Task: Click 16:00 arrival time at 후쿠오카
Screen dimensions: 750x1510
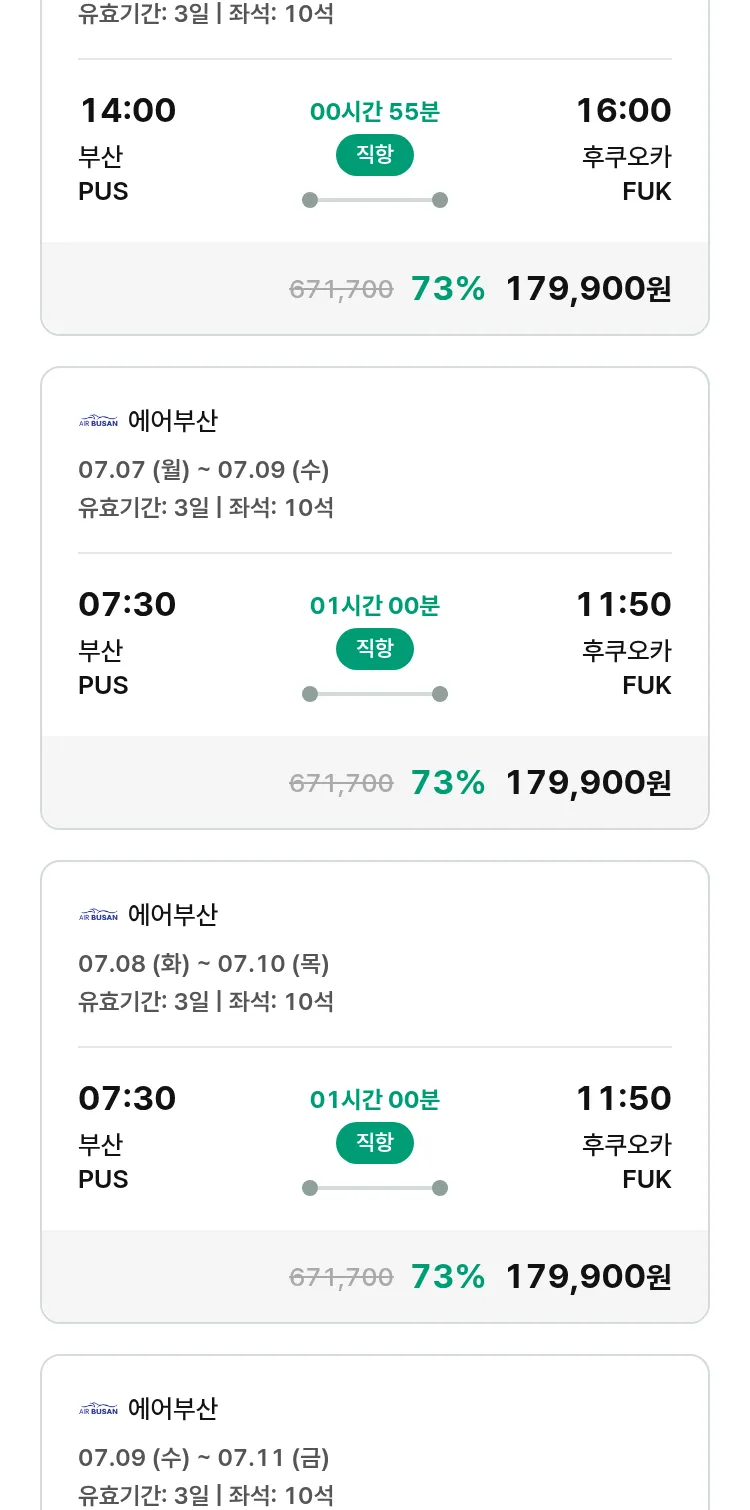Action: click(x=623, y=110)
